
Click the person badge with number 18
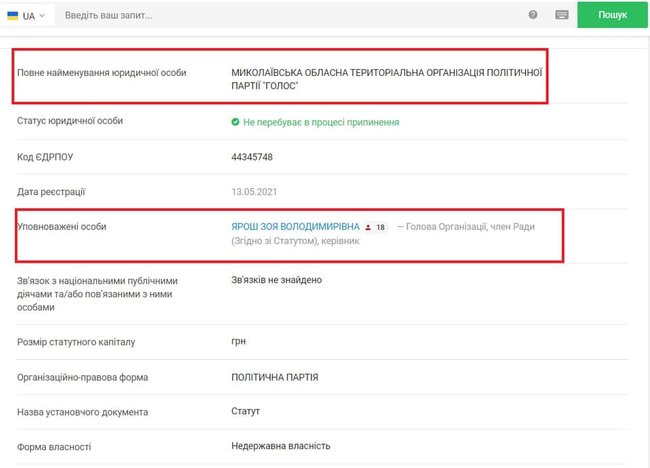376,227
